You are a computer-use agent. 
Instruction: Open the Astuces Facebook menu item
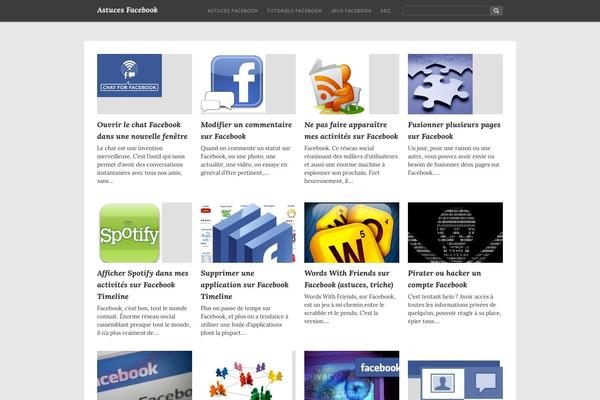click(x=232, y=11)
